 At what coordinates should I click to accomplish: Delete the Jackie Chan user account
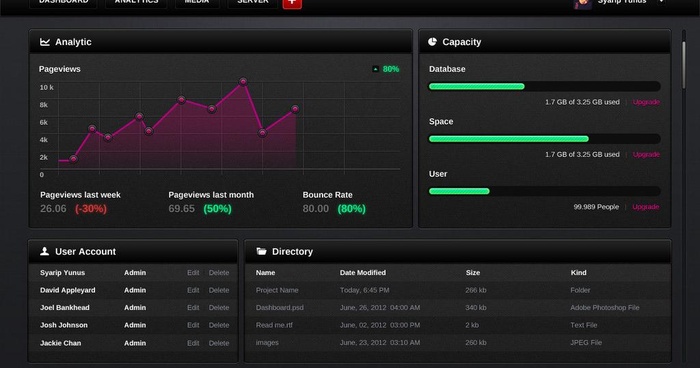[219, 343]
